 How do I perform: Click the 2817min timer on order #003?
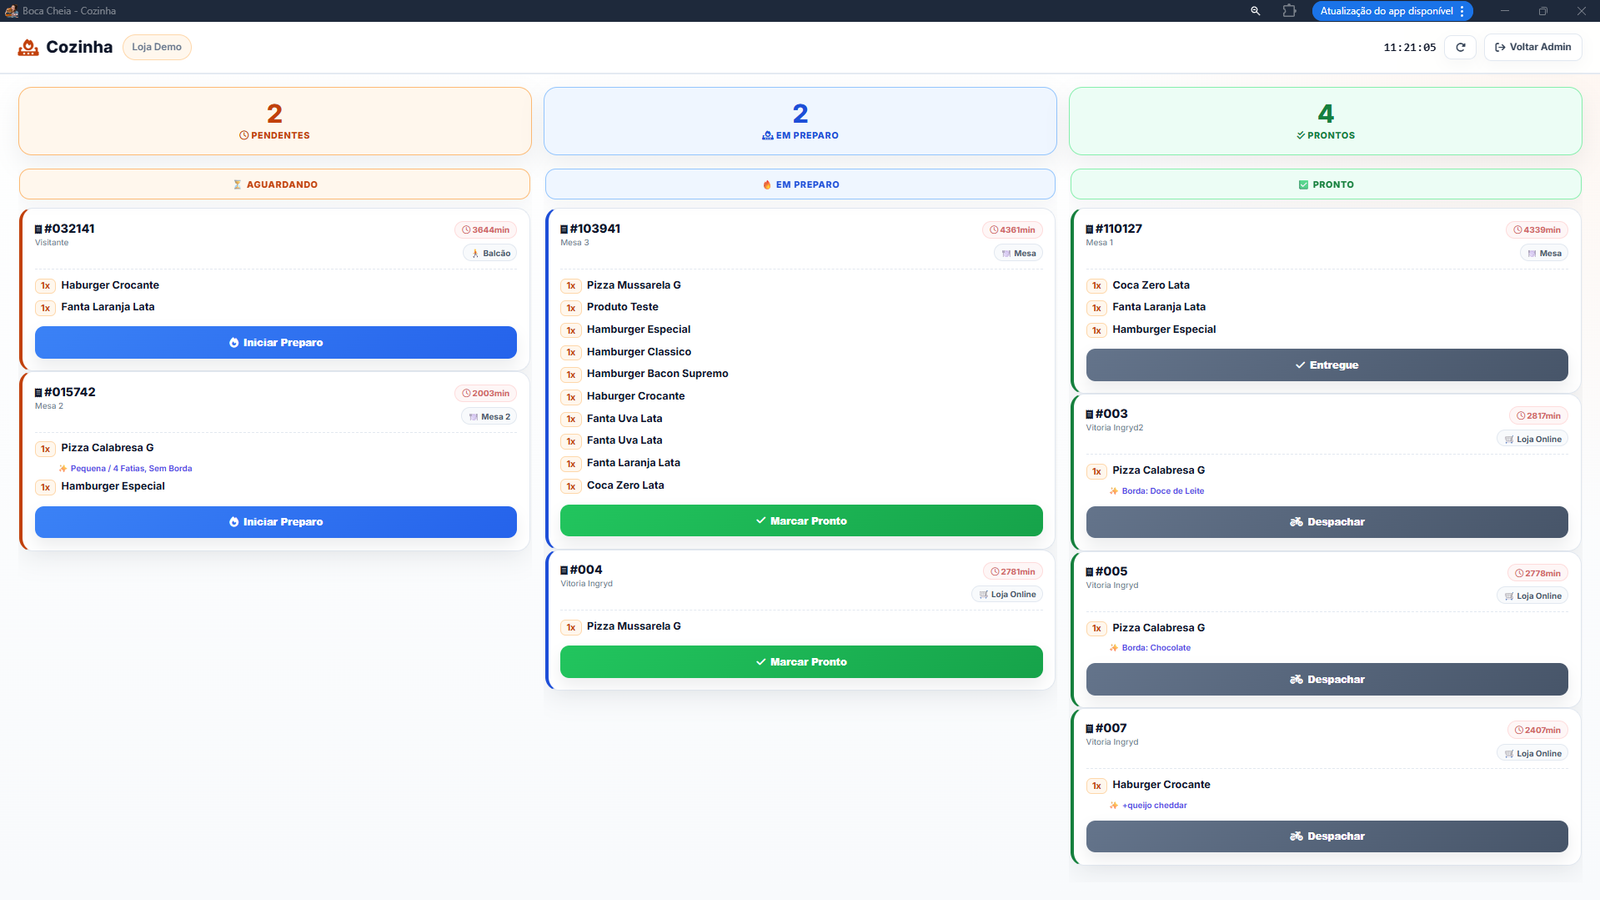tap(1538, 415)
